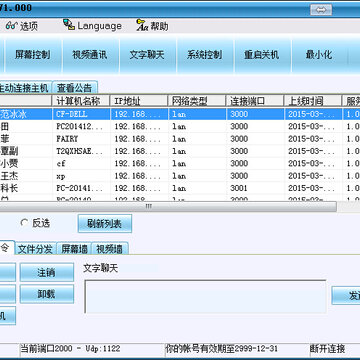The height and width of the screenshot is (360, 360).
Task: Click 断开连接 in the status bar
Action: coord(327,349)
